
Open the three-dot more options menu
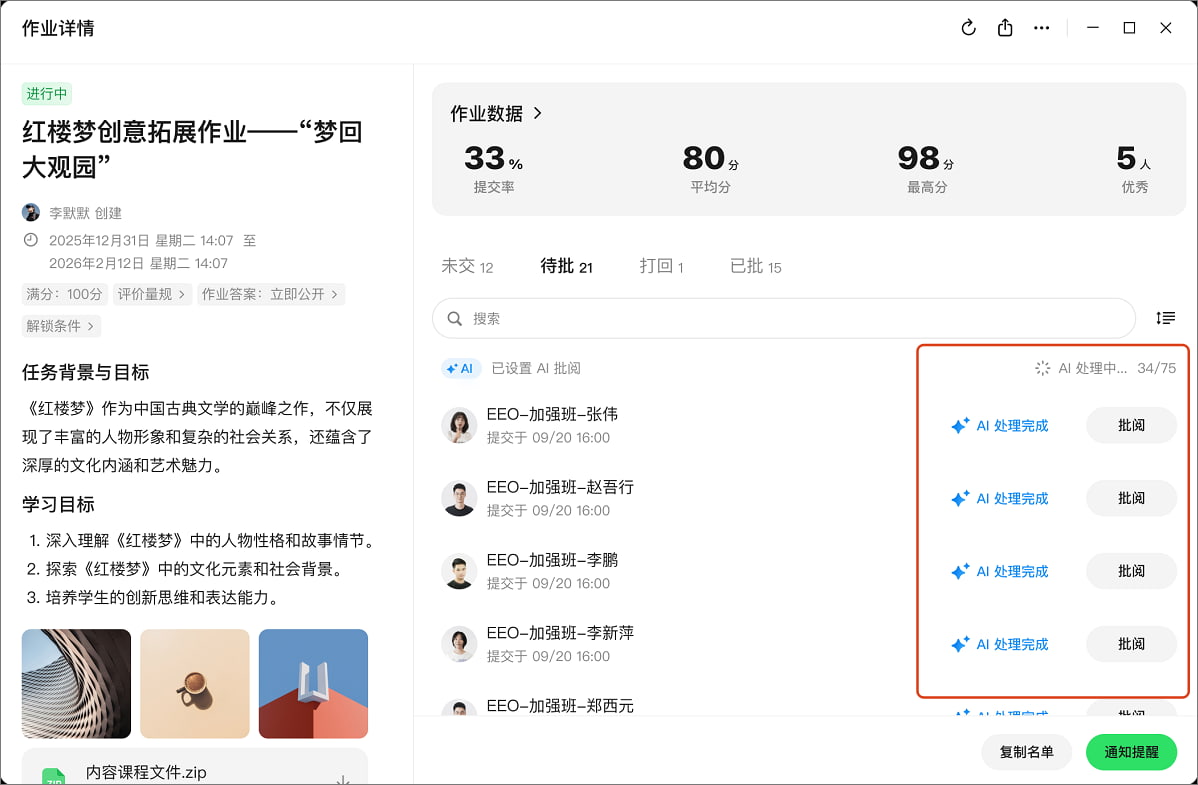click(1042, 28)
